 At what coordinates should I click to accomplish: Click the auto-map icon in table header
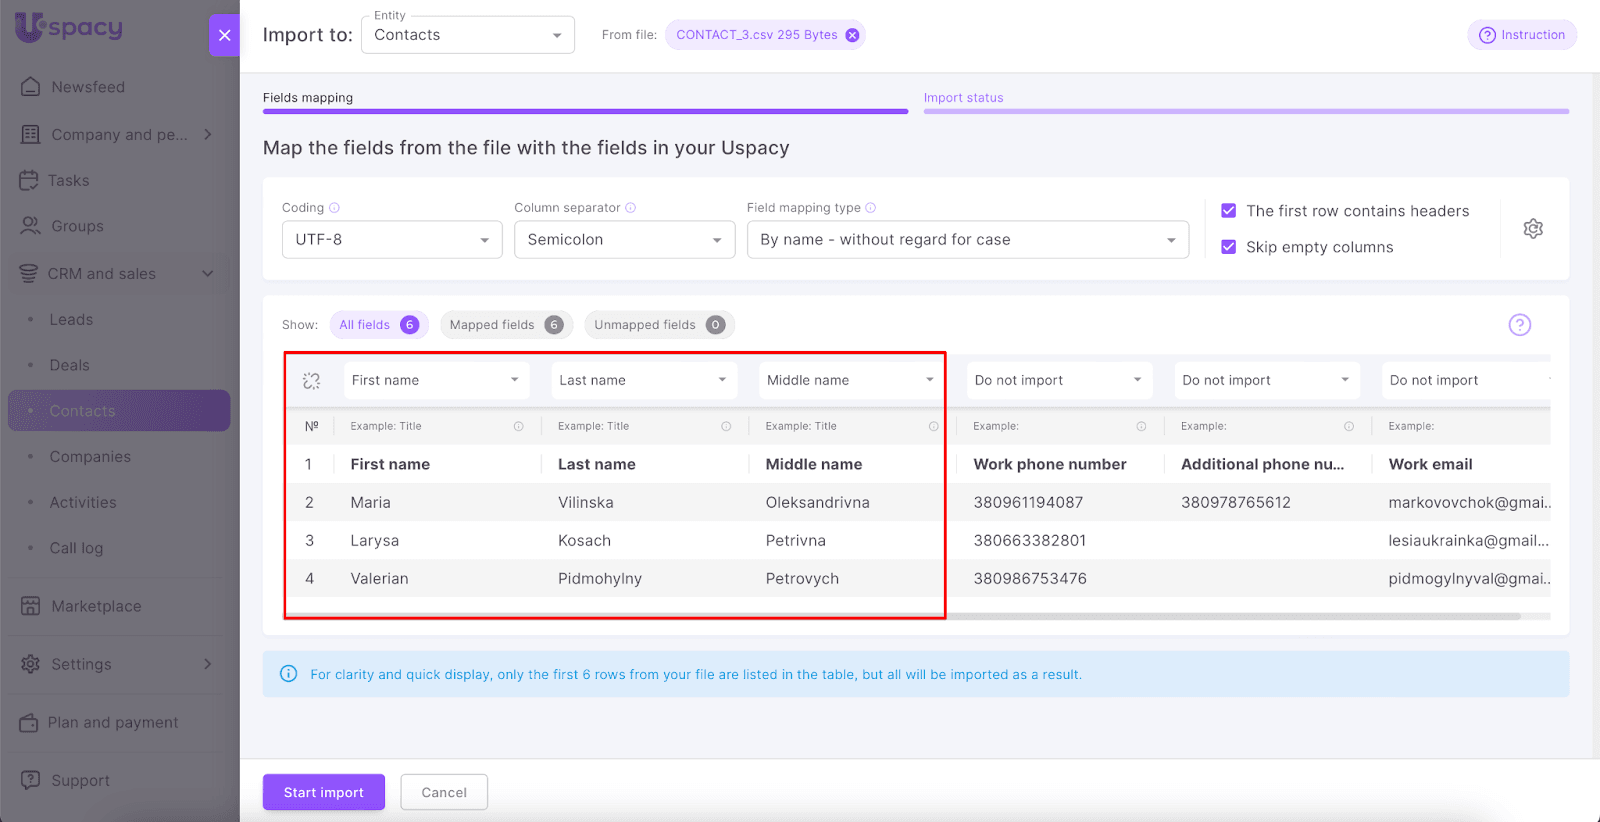(311, 381)
